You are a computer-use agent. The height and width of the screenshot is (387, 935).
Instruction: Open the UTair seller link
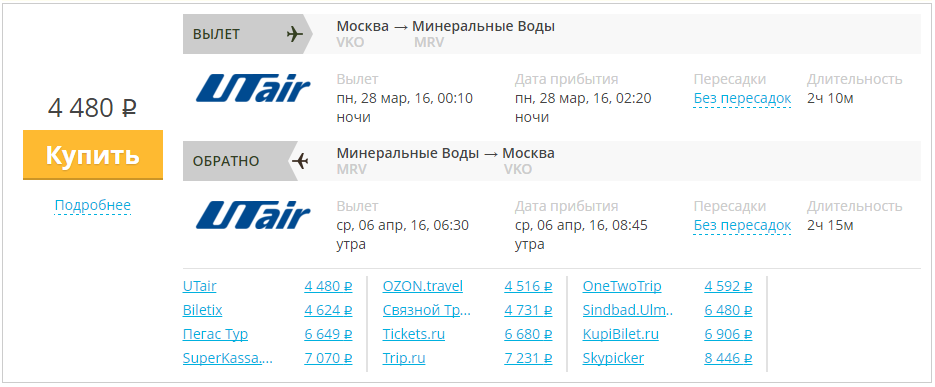pos(199,286)
